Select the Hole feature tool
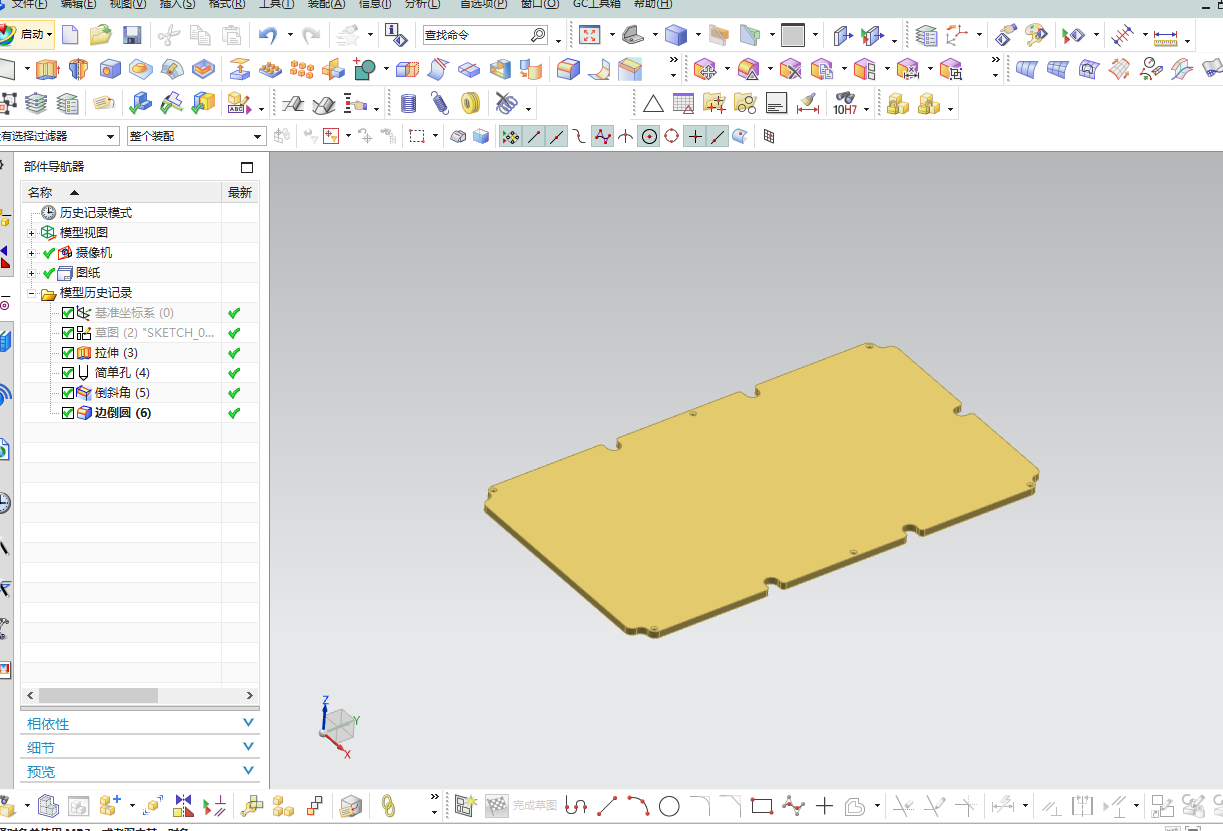Screen dimensions: 1223x831 click(x=110, y=69)
